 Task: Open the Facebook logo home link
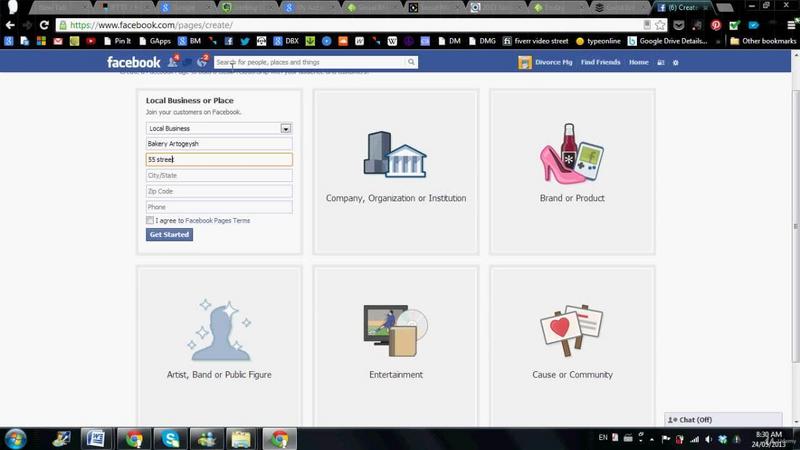pos(134,62)
